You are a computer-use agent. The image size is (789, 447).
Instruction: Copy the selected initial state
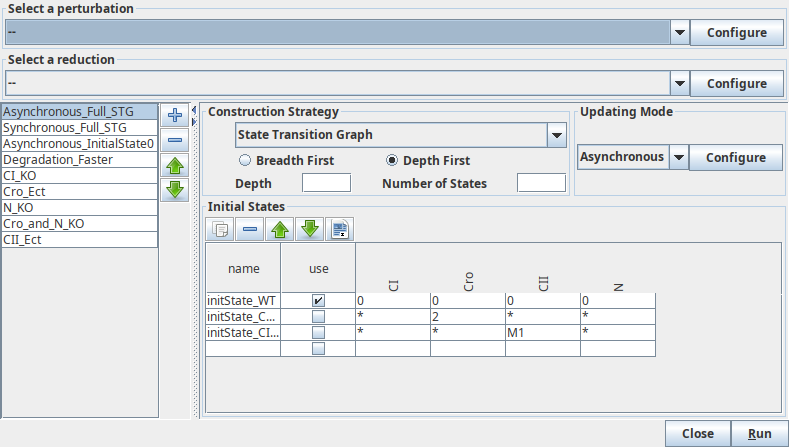point(220,230)
